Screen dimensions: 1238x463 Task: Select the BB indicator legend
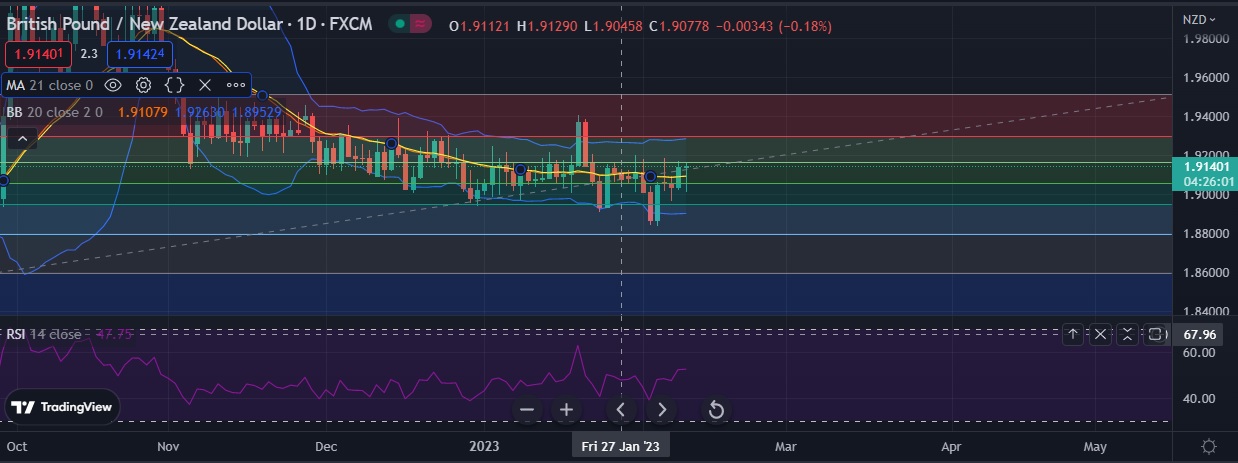(x=55, y=113)
